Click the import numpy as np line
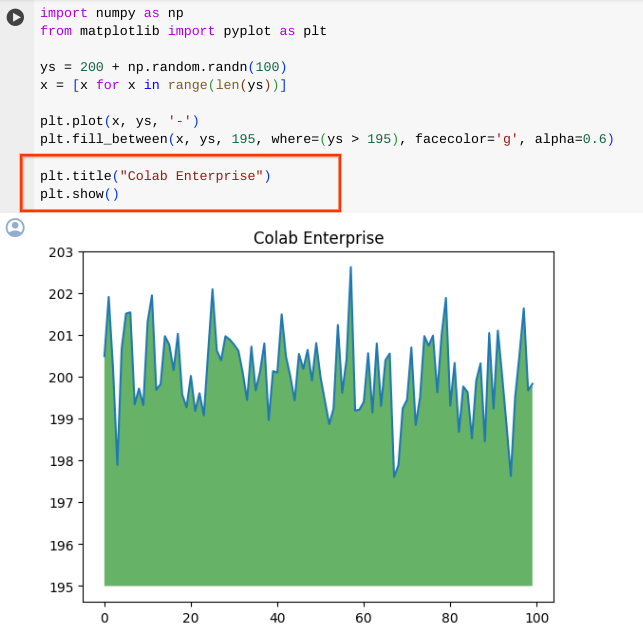 point(112,13)
